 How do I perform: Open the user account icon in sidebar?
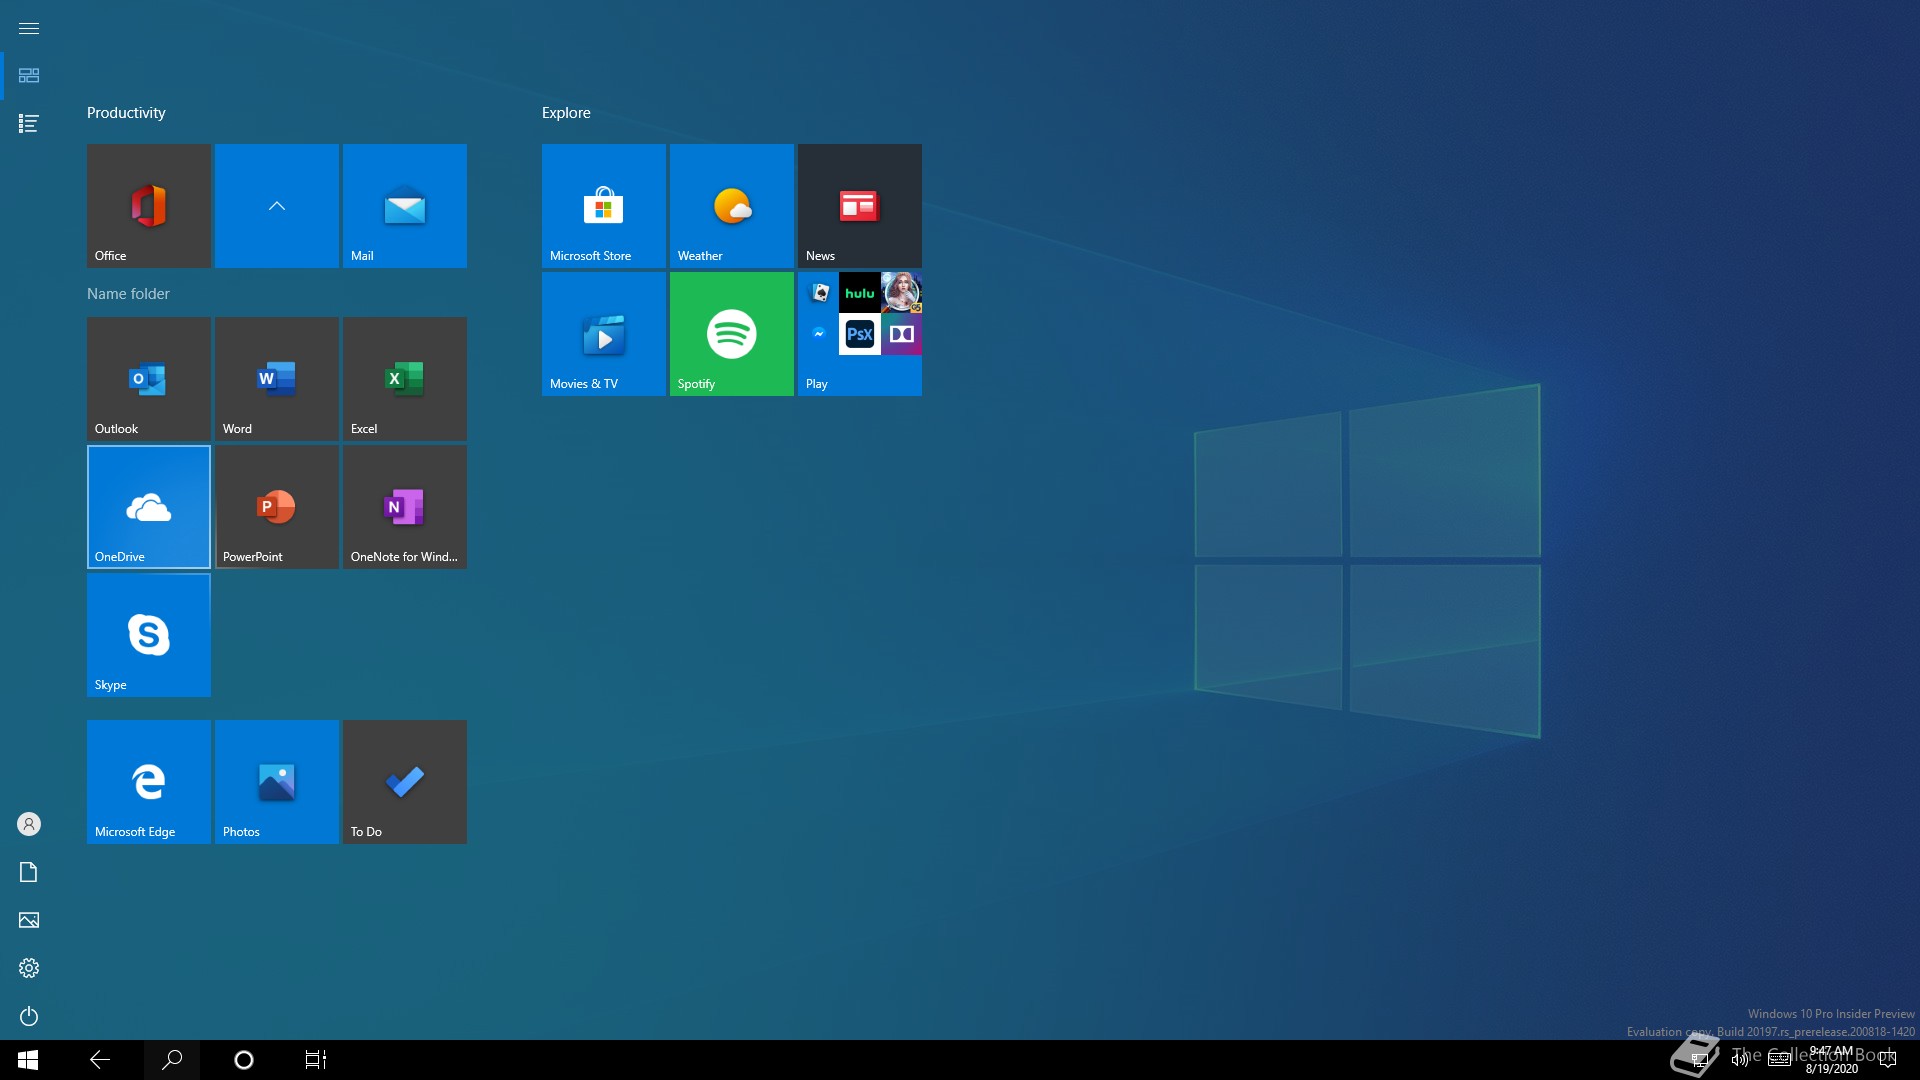pyautogui.click(x=29, y=824)
